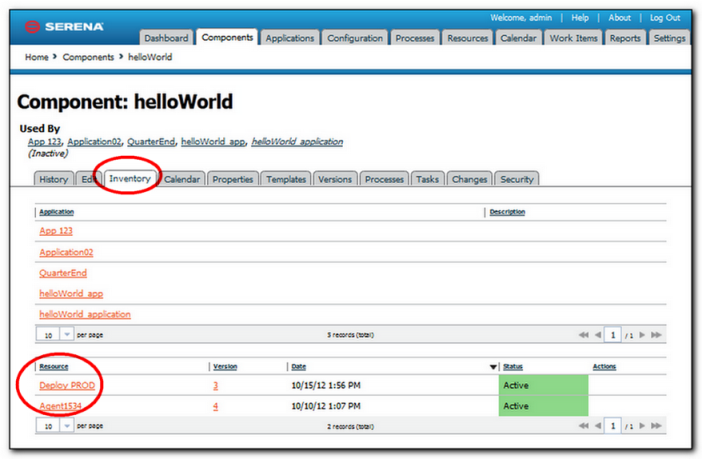This screenshot has width=702, height=459.
Task: Click Log Out link
Action: pos(665,18)
